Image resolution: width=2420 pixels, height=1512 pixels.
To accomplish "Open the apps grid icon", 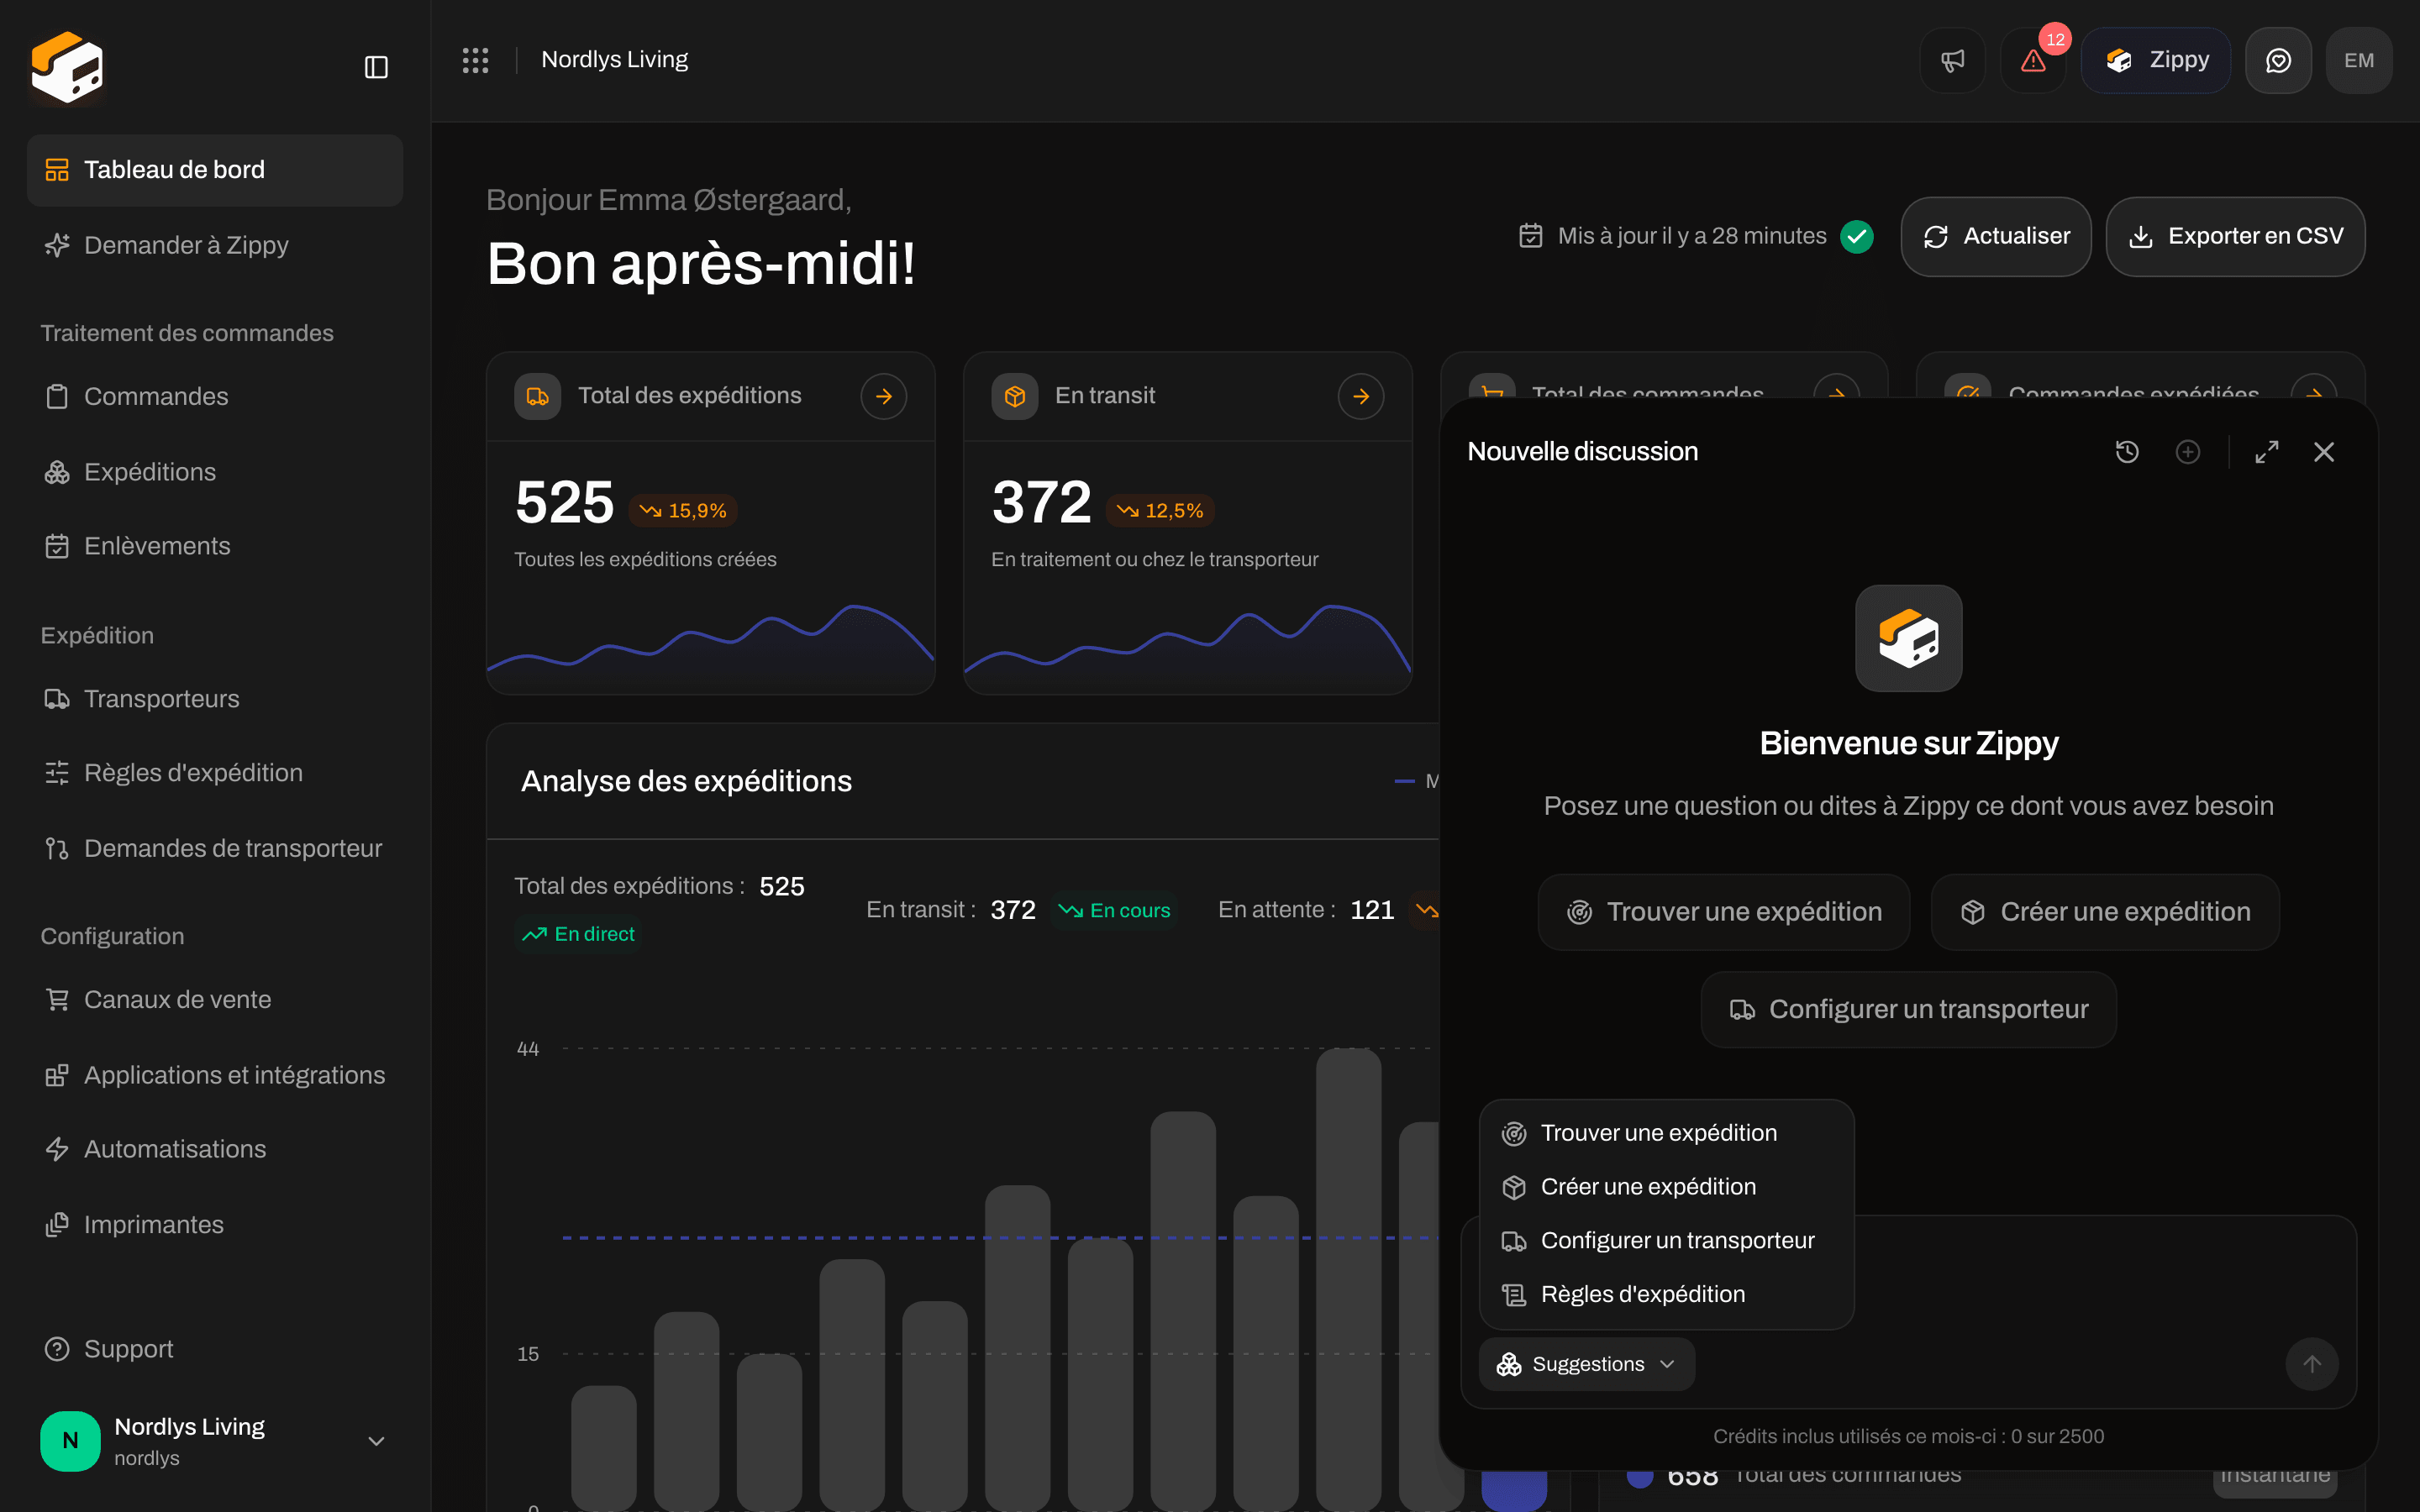I will (x=475, y=60).
